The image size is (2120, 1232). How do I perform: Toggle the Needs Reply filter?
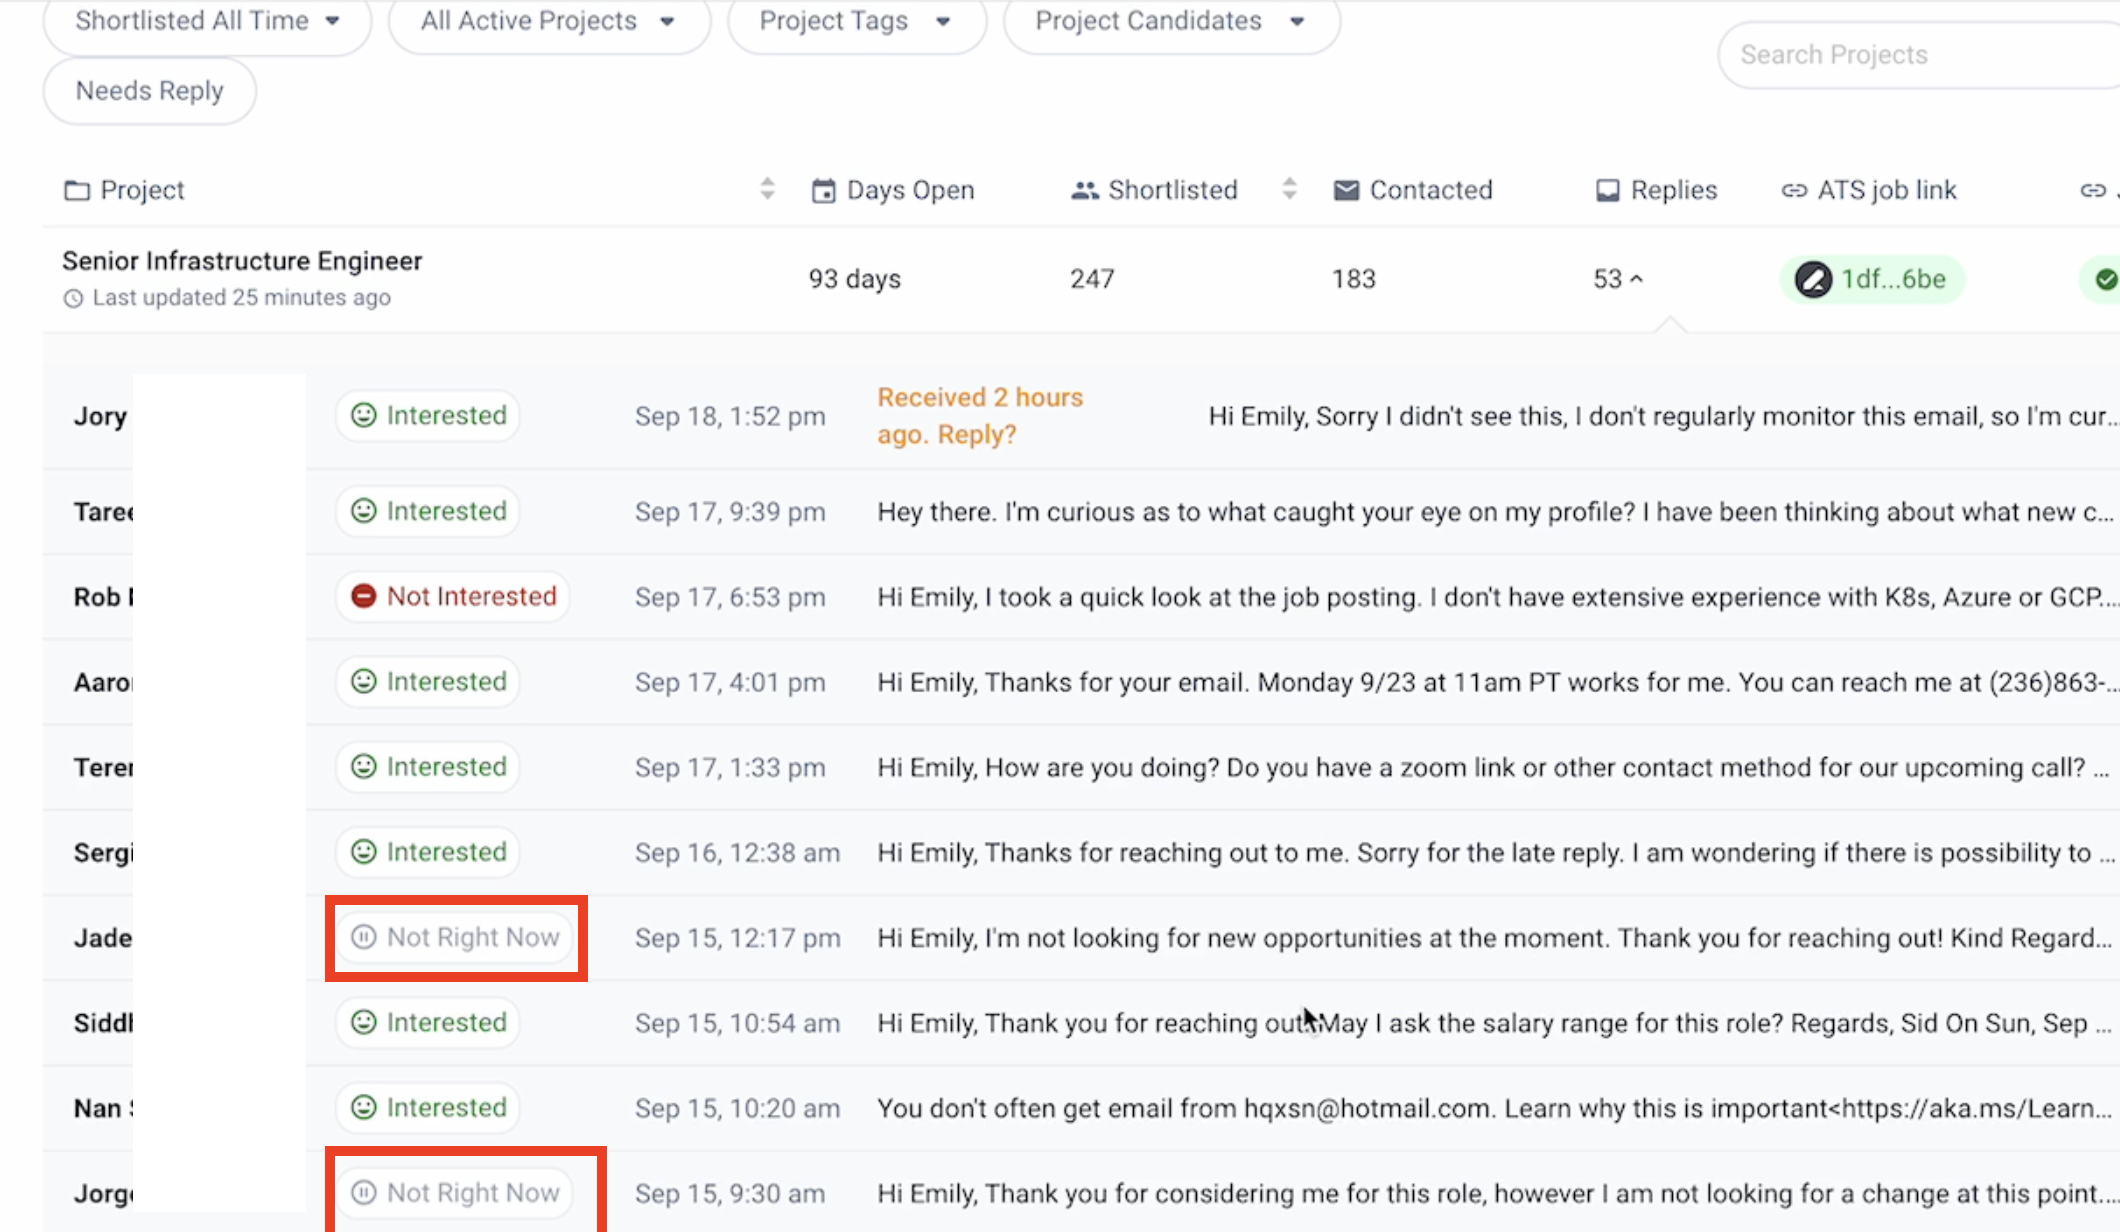click(x=150, y=91)
